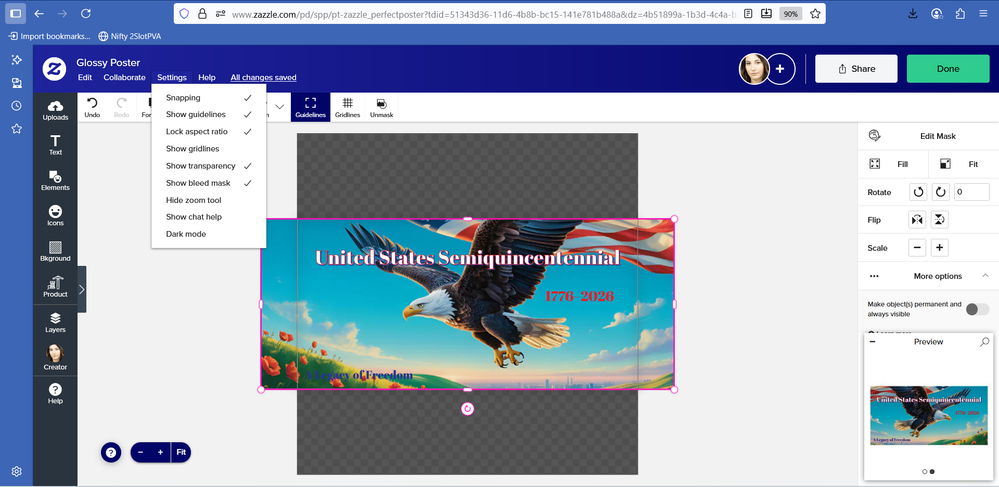Open the Elements panel

pos(55,180)
